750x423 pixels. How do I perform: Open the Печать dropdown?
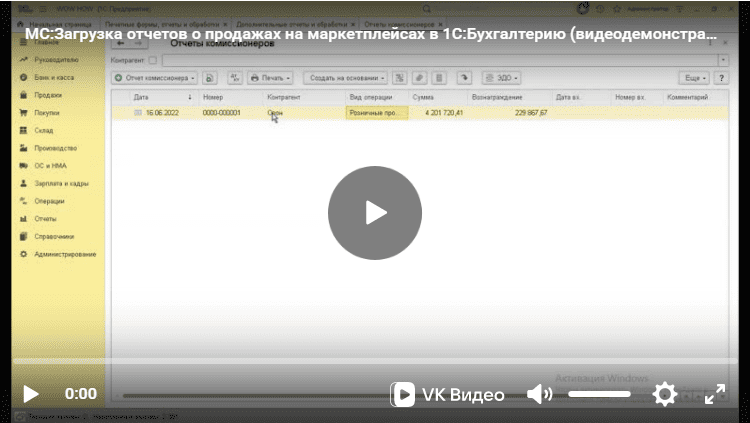270,78
